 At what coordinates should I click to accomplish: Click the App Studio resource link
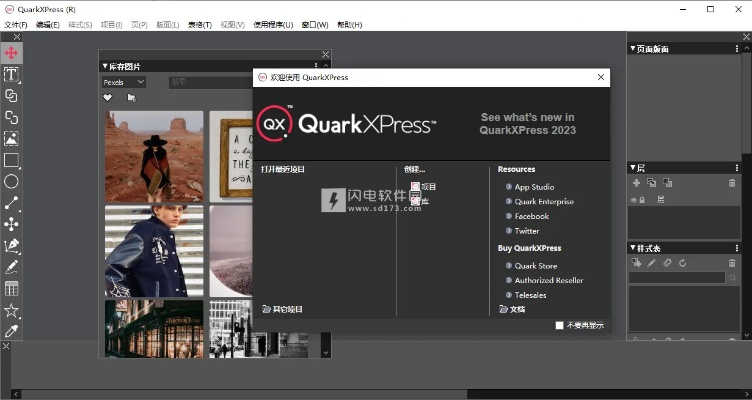[x=534, y=187]
